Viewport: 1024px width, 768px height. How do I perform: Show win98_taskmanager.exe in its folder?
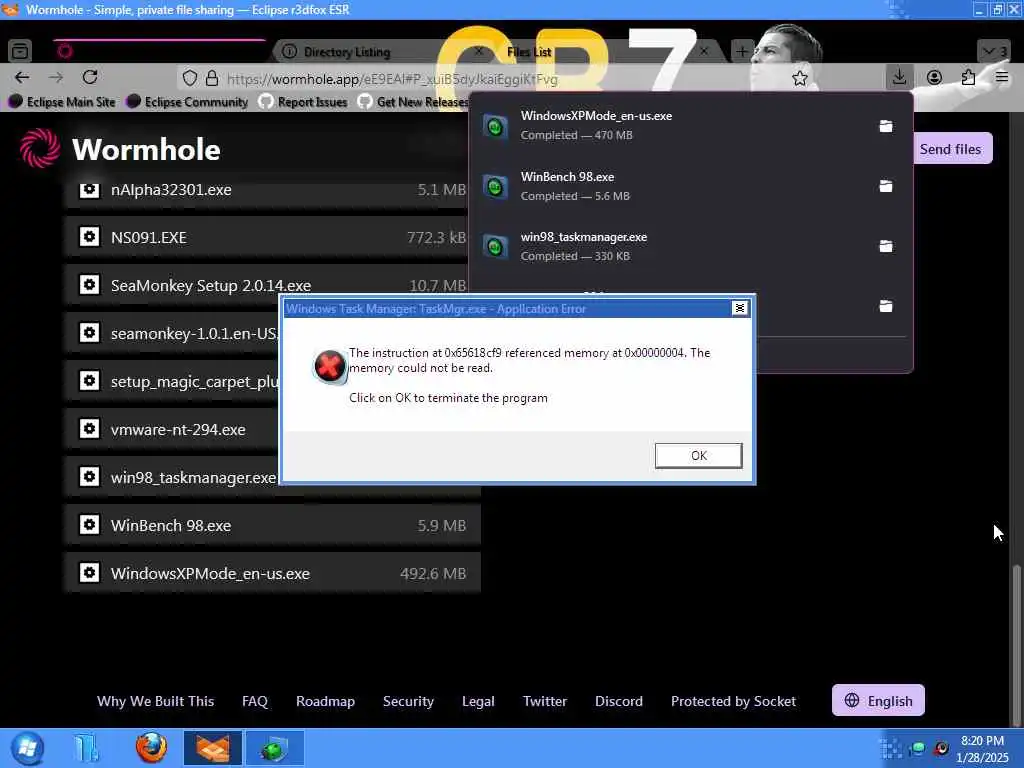coord(886,246)
